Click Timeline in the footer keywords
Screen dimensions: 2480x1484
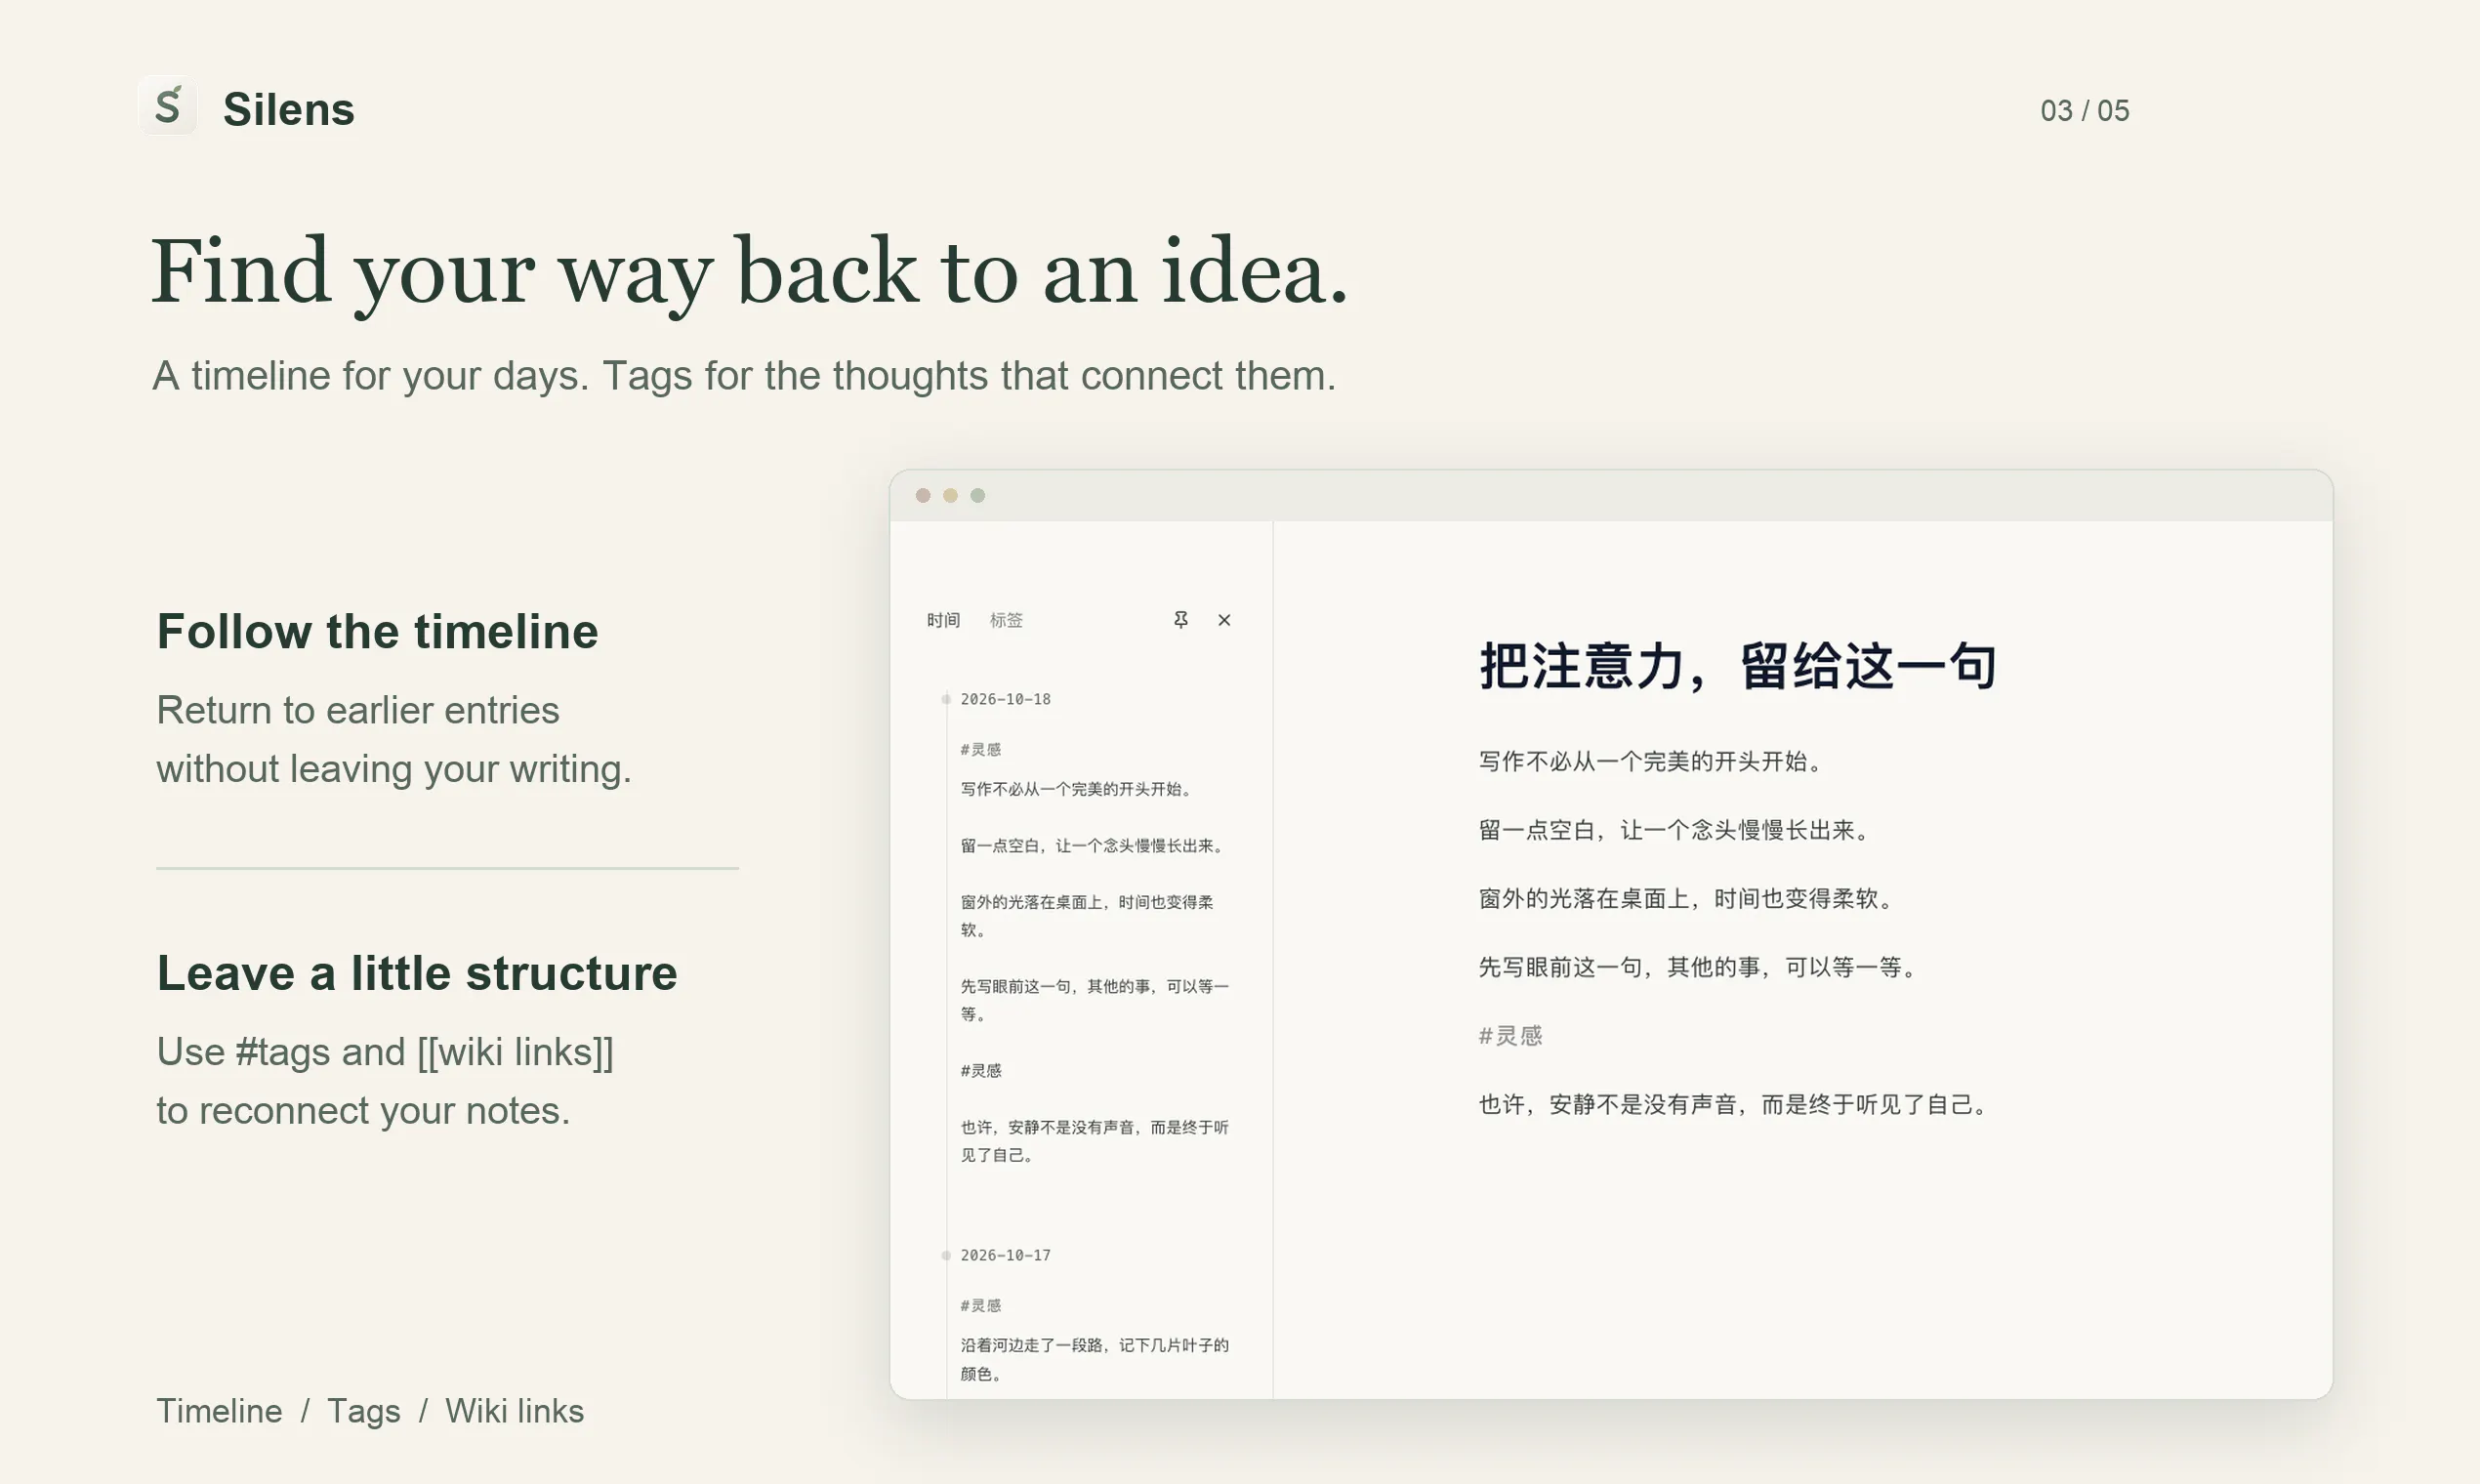tap(219, 1411)
